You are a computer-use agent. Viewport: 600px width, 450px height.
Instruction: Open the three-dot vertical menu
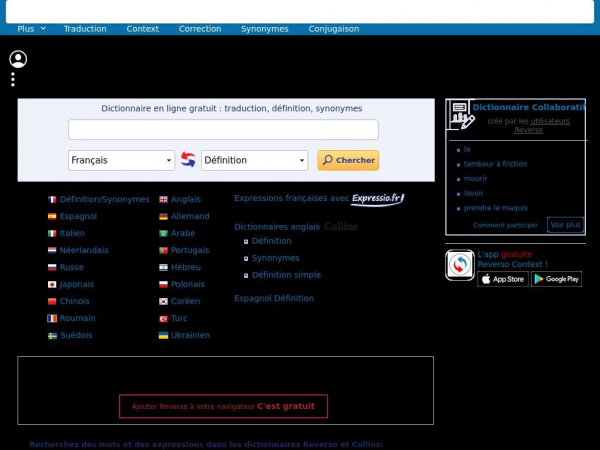(13, 80)
